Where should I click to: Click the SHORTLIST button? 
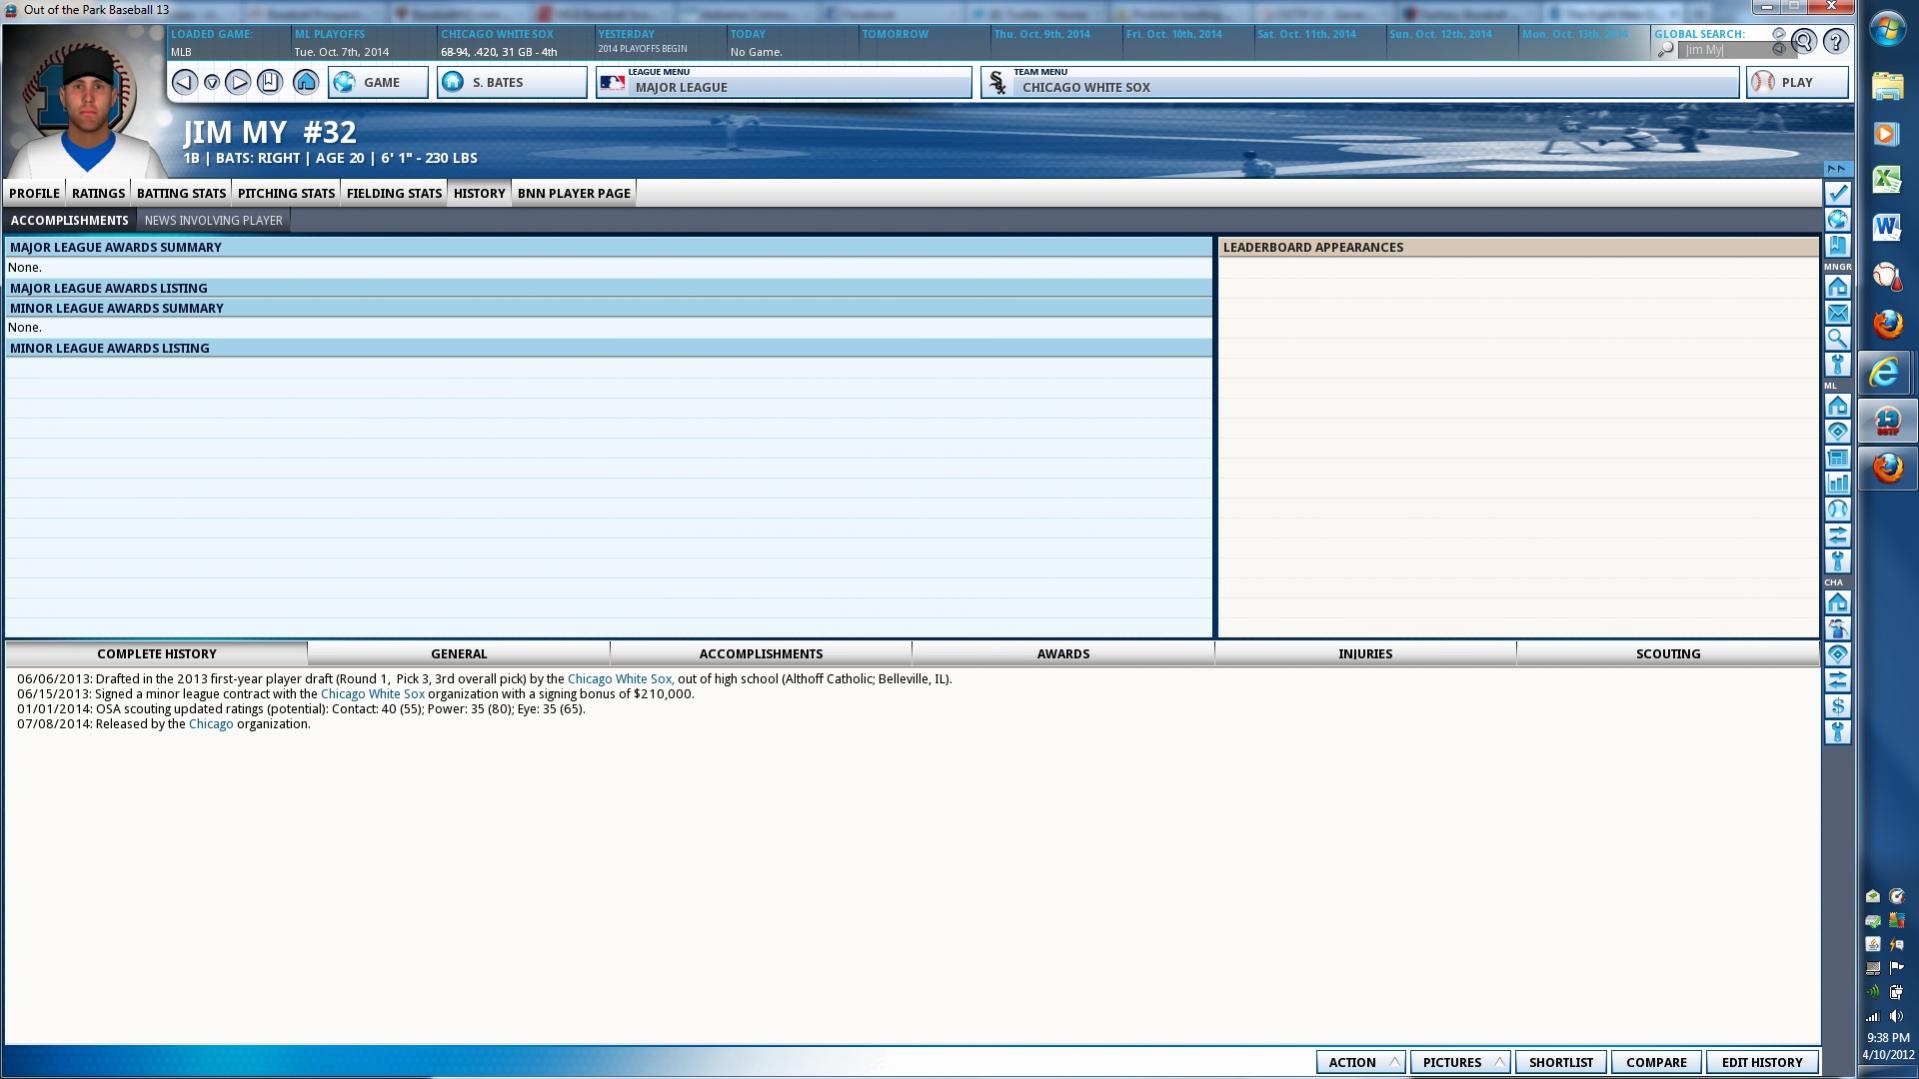[1561, 1062]
